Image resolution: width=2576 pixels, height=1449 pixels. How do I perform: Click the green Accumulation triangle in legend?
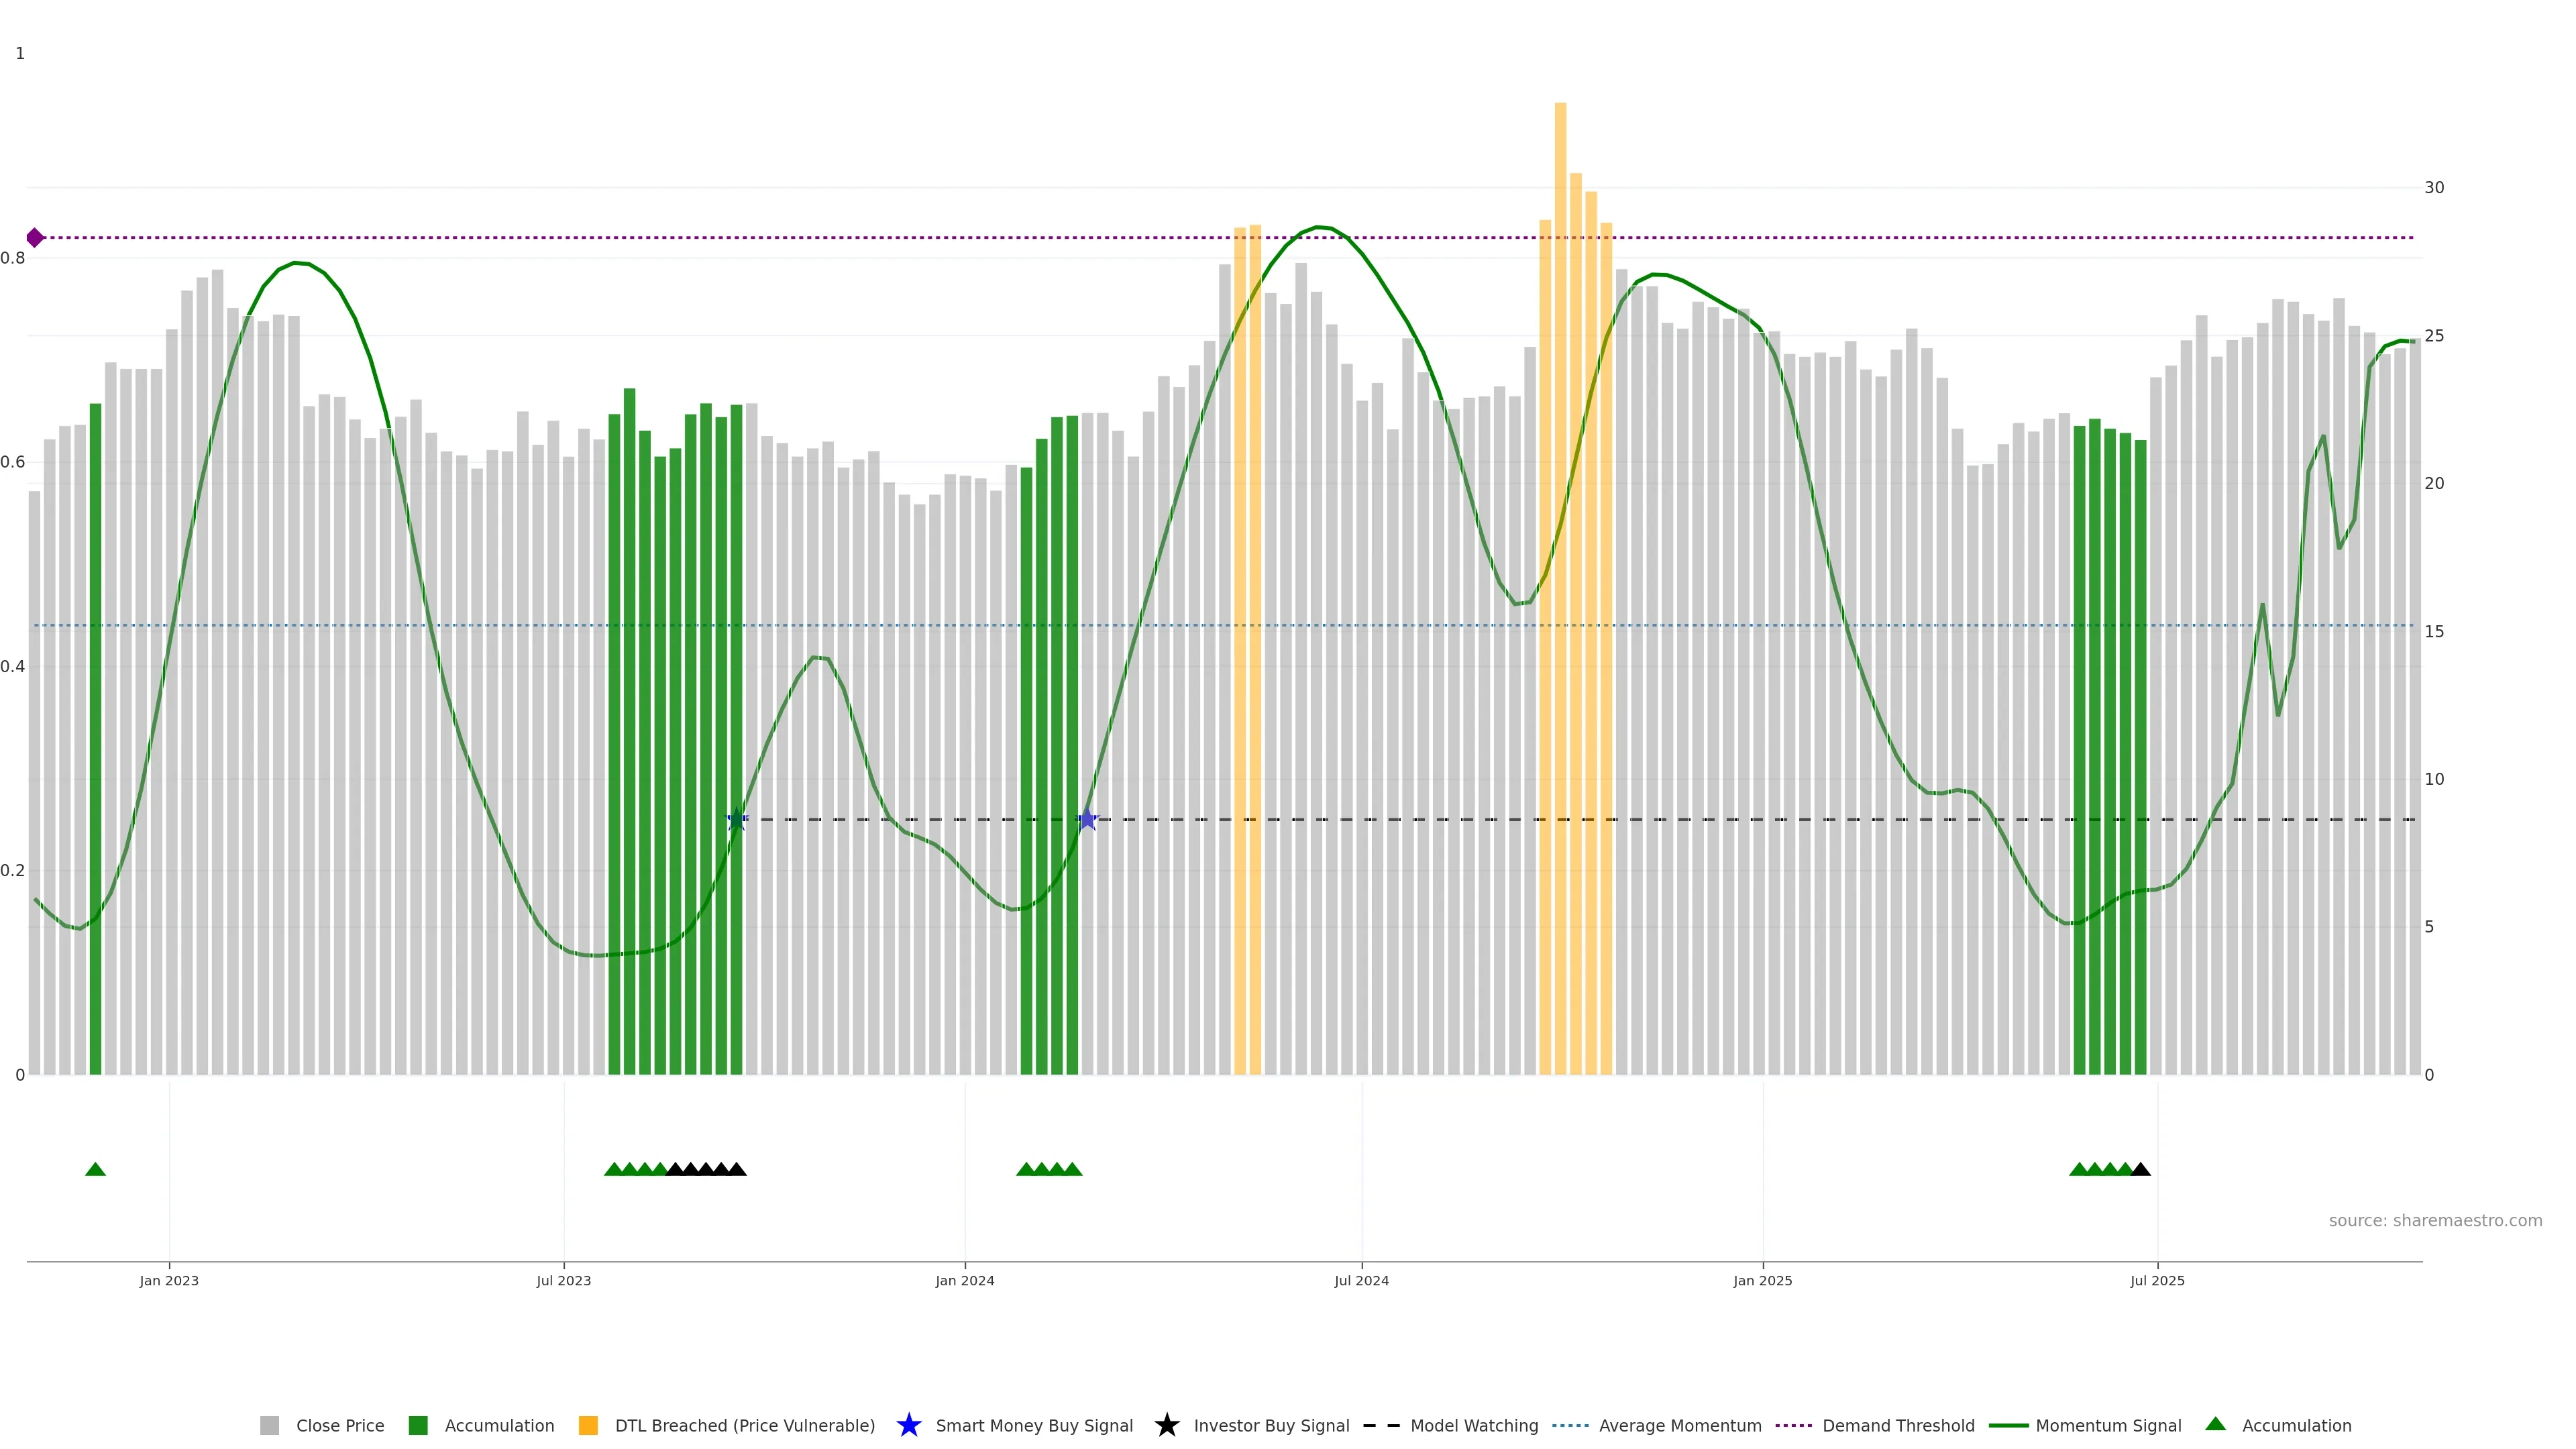2215,1424
